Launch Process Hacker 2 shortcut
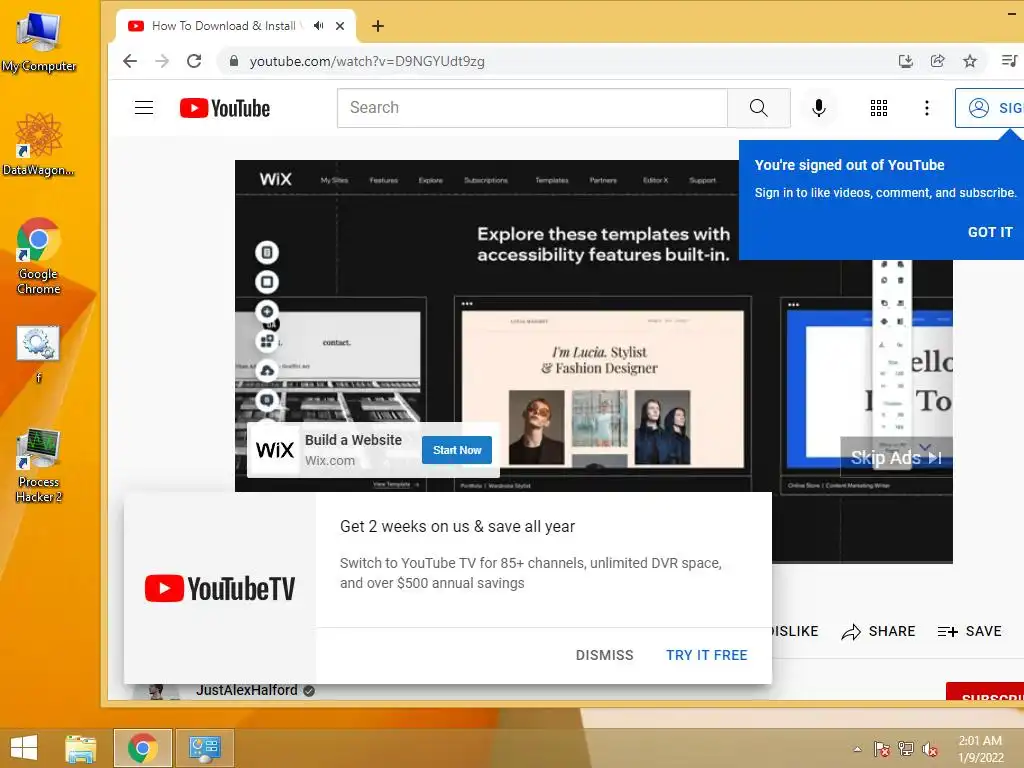This screenshot has width=1024, height=768. [x=39, y=465]
